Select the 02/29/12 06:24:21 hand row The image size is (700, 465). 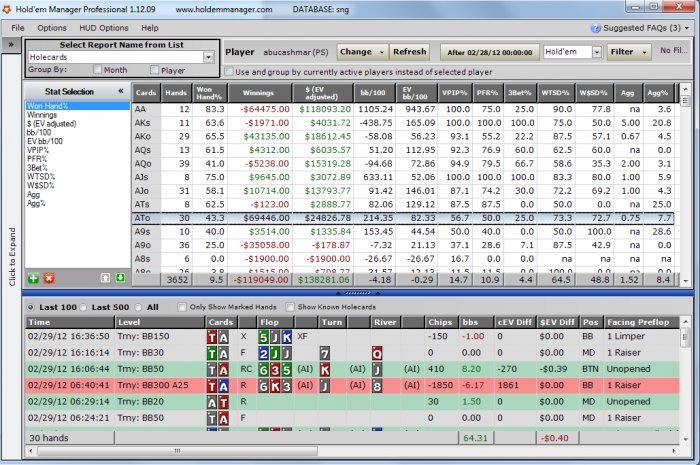(x=353, y=418)
